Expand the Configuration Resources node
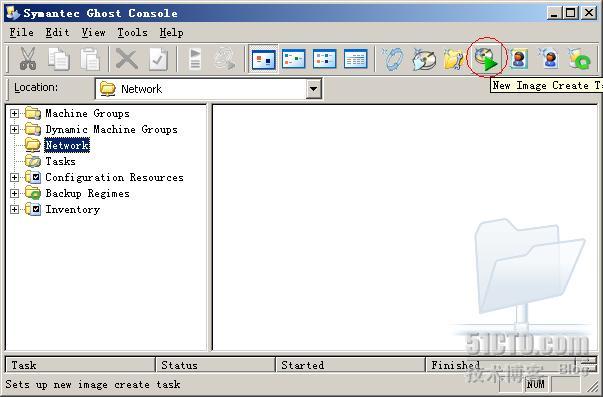The height and width of the screenshot is (397, 603). click(x=14, y=177)
